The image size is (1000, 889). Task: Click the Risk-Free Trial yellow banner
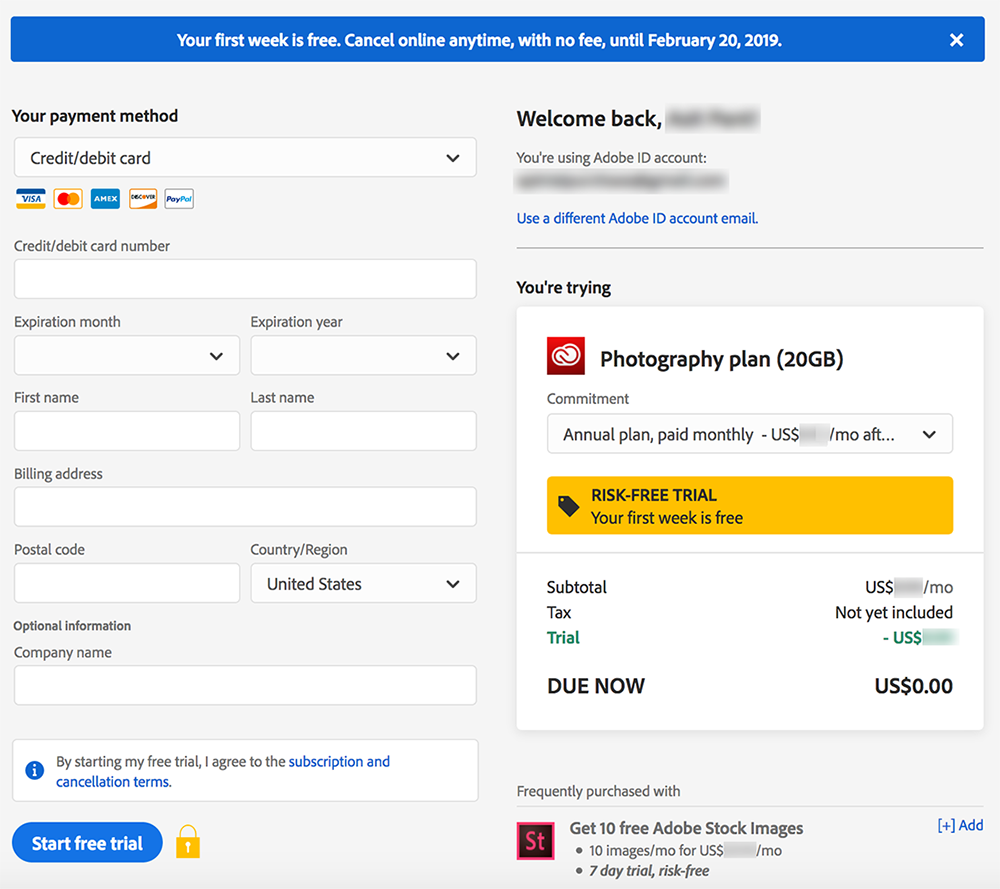[x=750, y=505]
